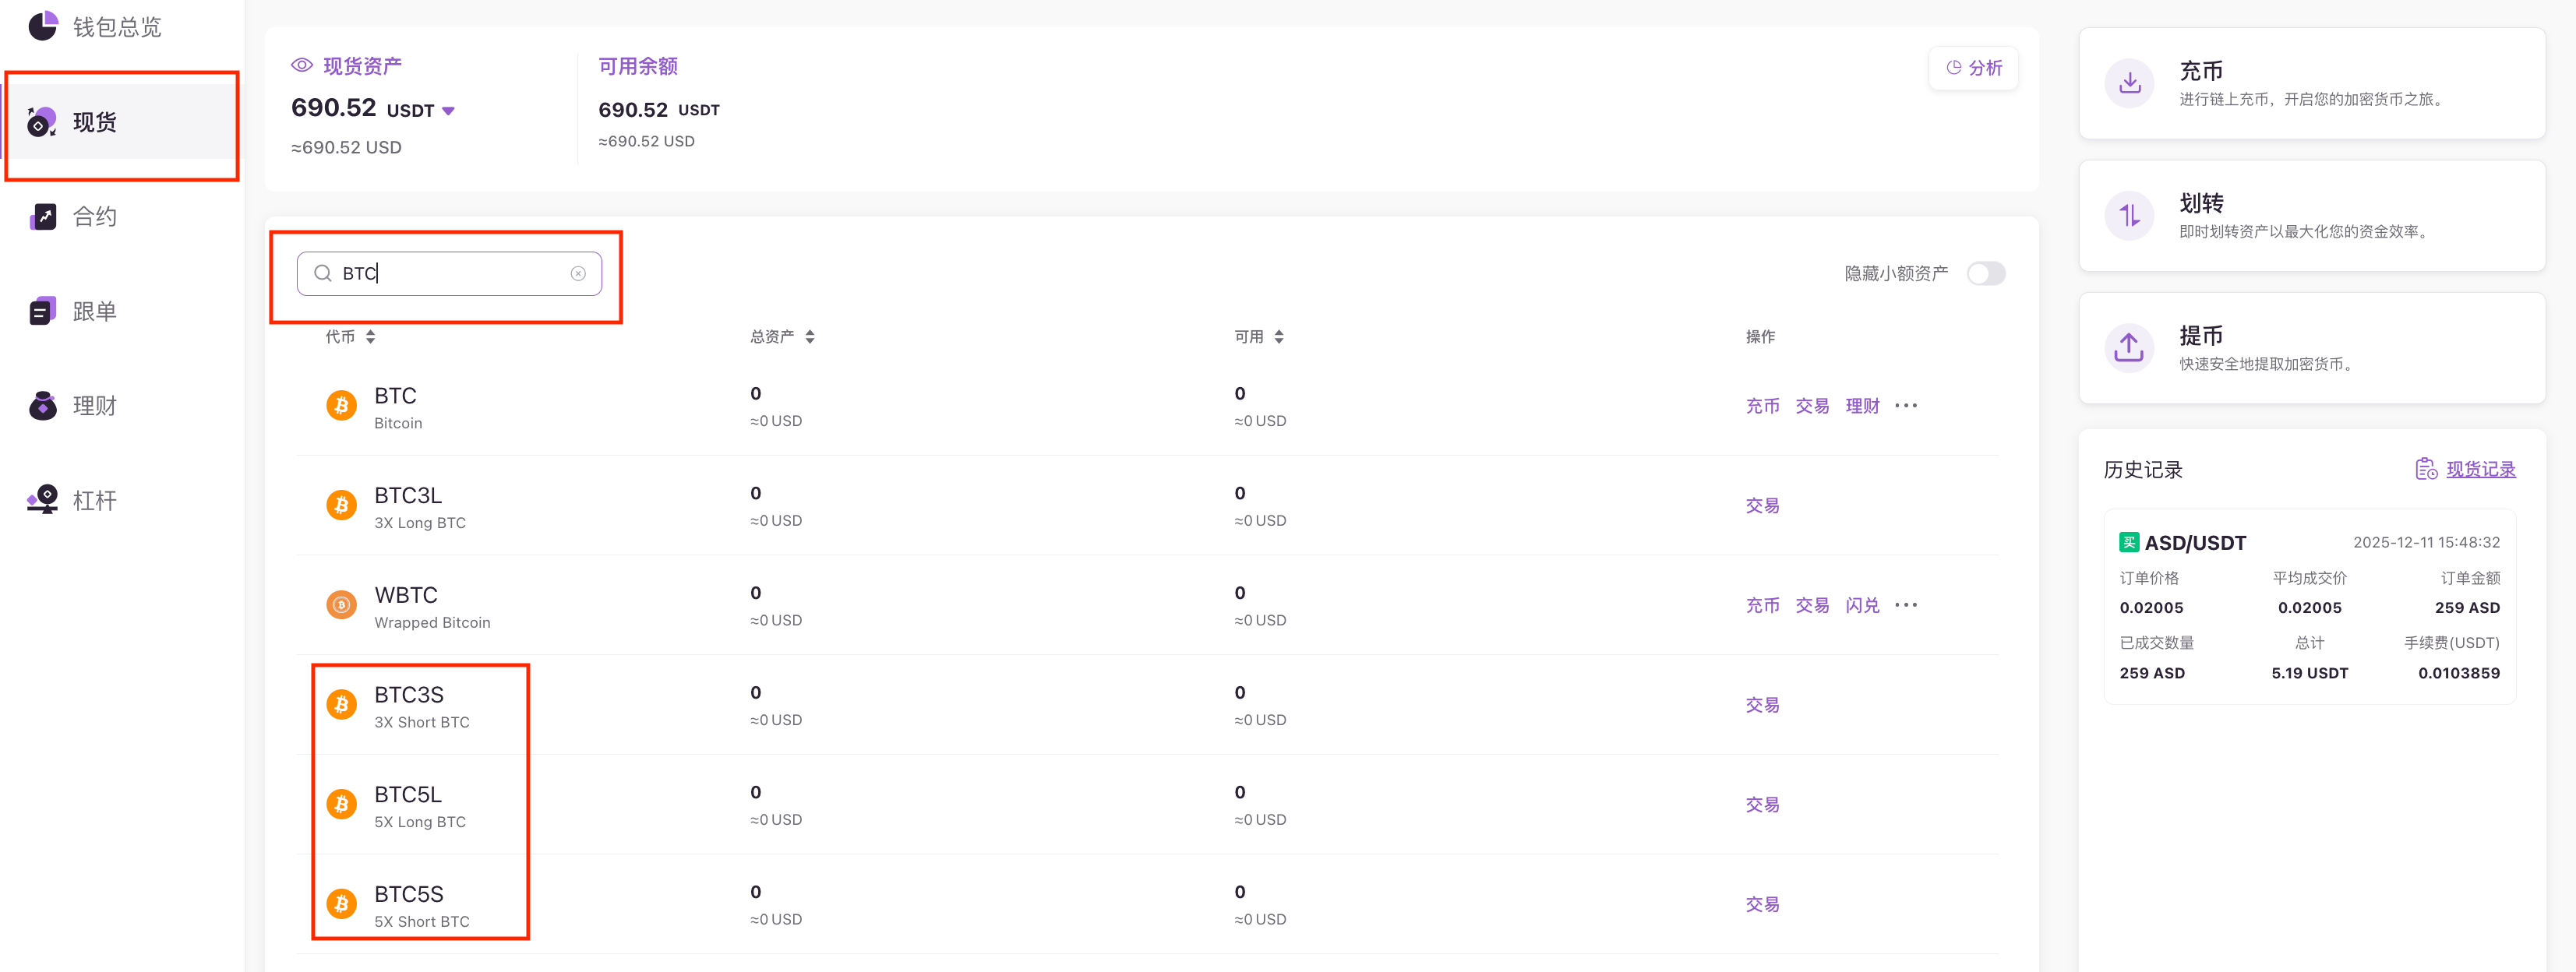
Task: Sort the token (代币) column
Action: pos(370,337)
